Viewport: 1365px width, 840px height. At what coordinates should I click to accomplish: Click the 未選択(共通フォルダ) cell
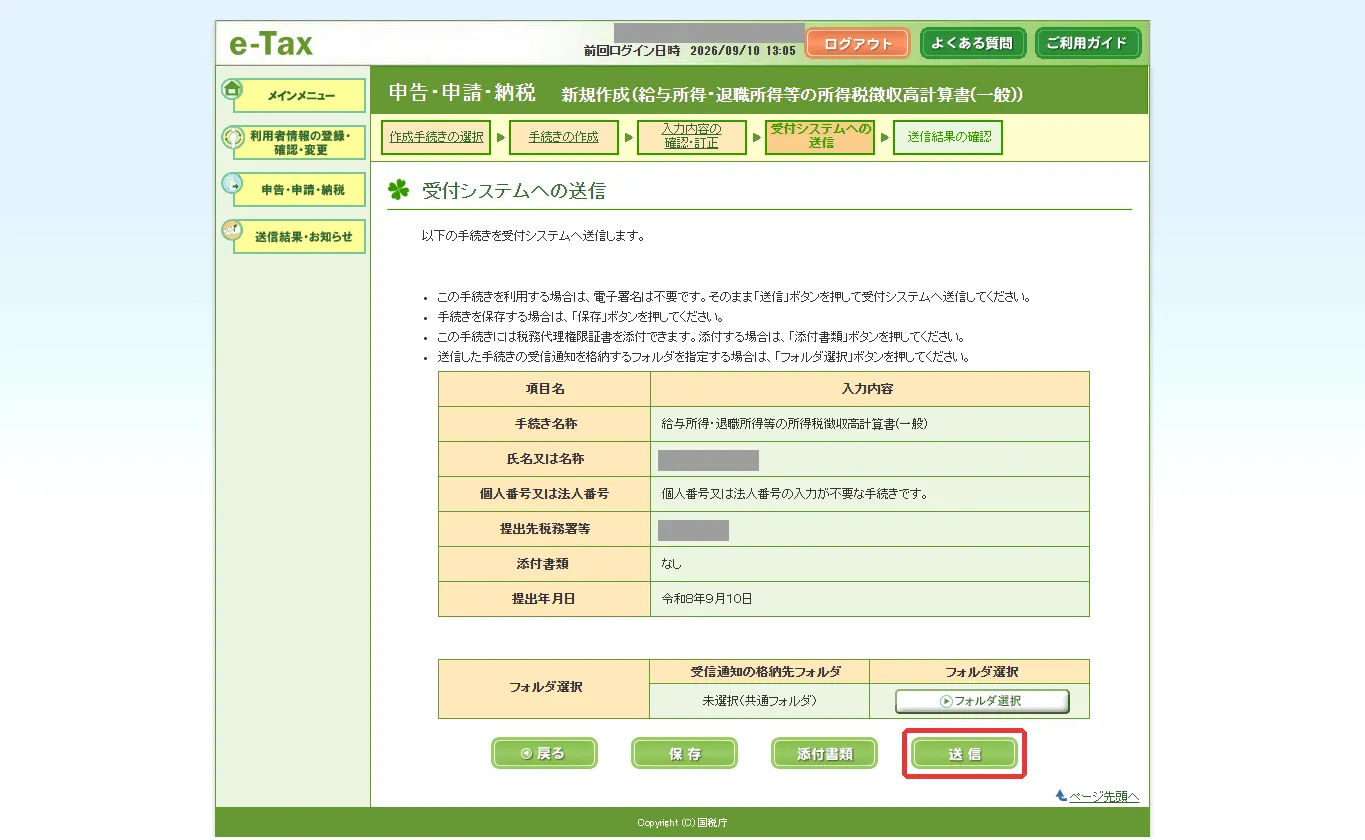[x=760, y=701]
